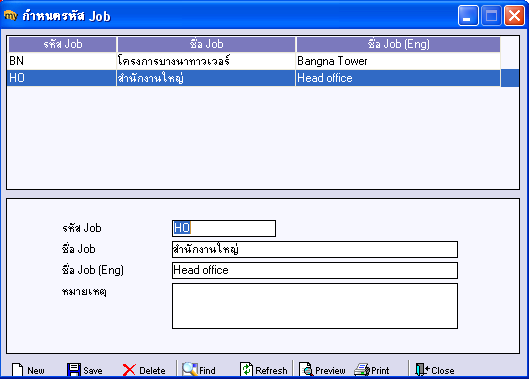Select the สำนักงานใหญ่ cell in the table
The height and width of the screenshot is (379, 529).
tap(206, 78)
